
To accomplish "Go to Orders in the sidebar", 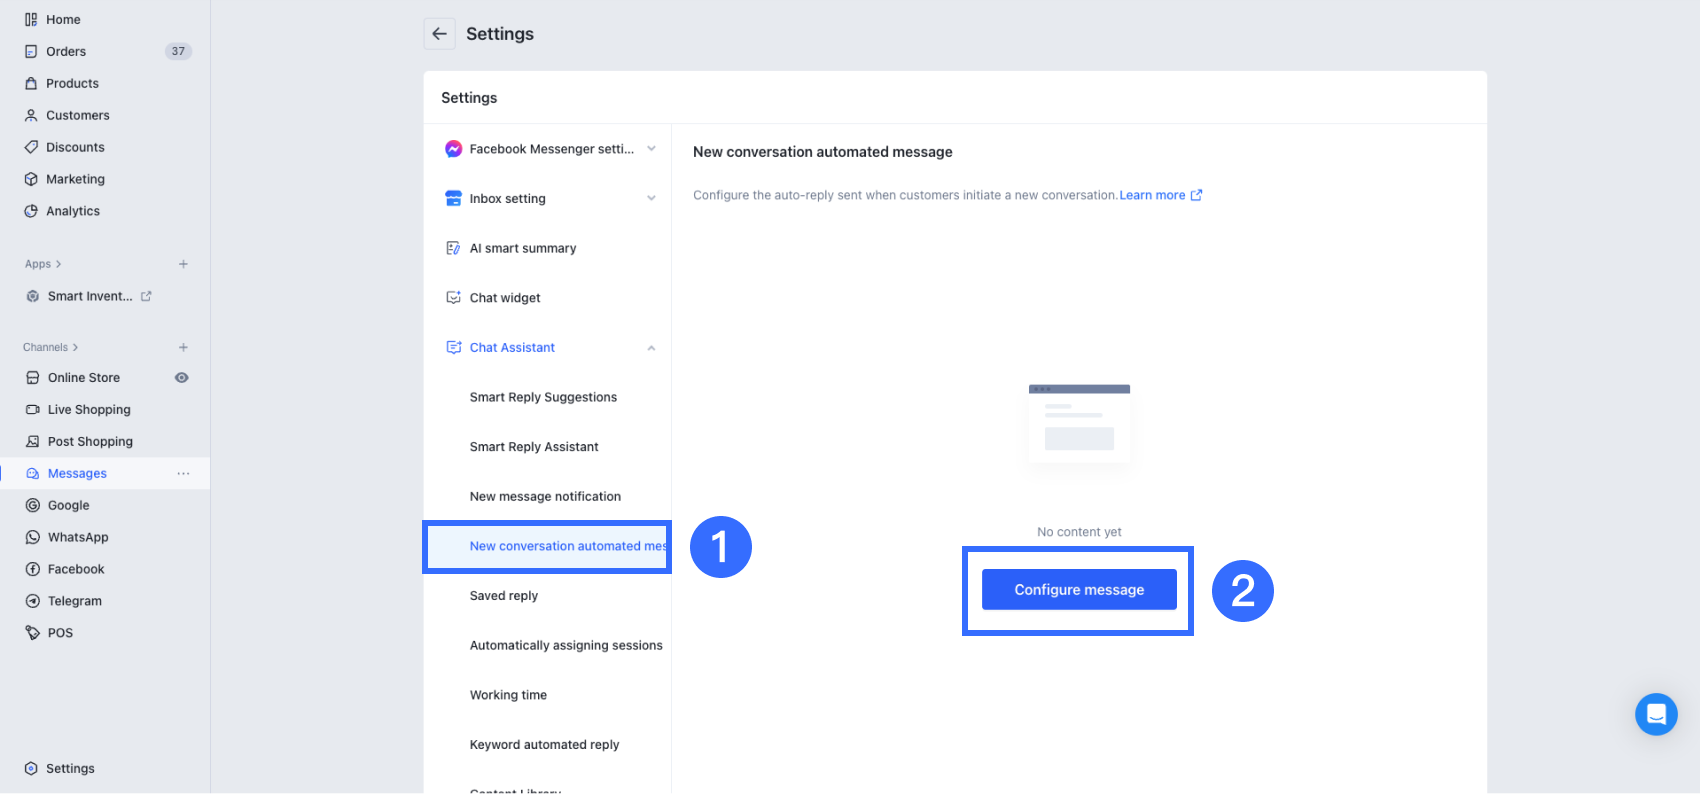I will click(66, 51).
